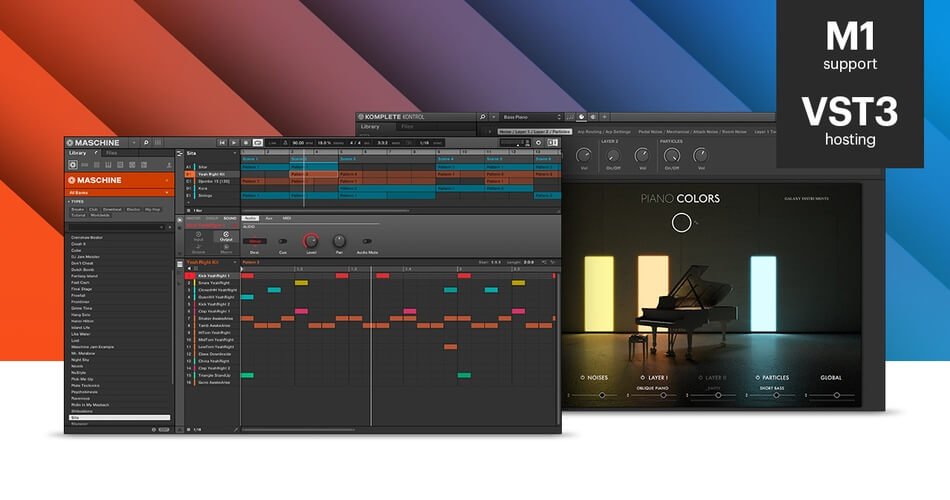Collapse the TYPES tag section
The height and width of the screenshot is (500, 950).
point(76,201)
